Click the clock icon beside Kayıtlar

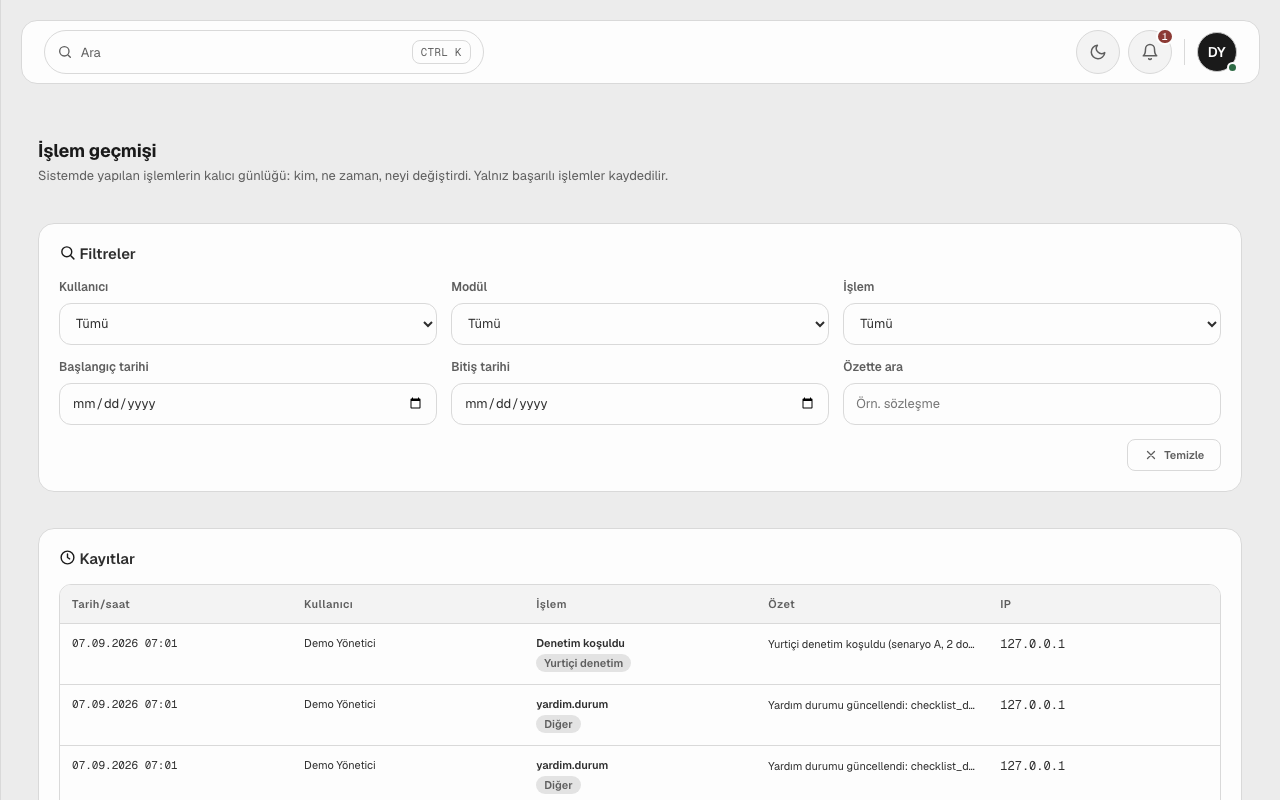[68, 558]
